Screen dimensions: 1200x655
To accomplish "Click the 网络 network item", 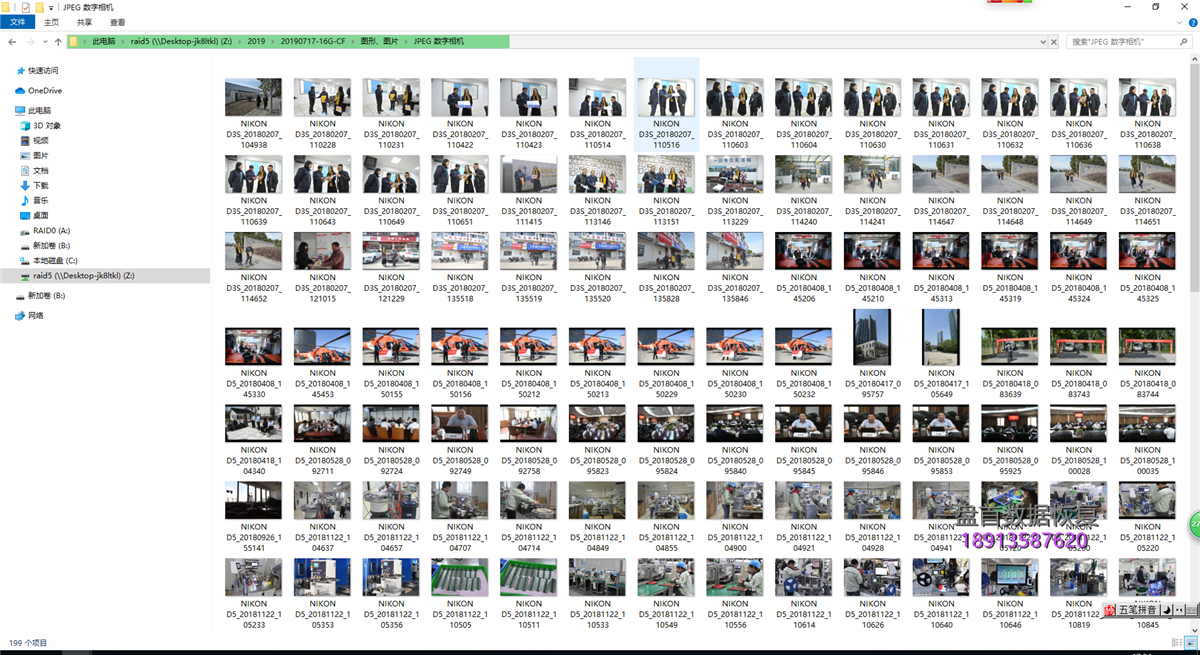I will pos(35,316).
